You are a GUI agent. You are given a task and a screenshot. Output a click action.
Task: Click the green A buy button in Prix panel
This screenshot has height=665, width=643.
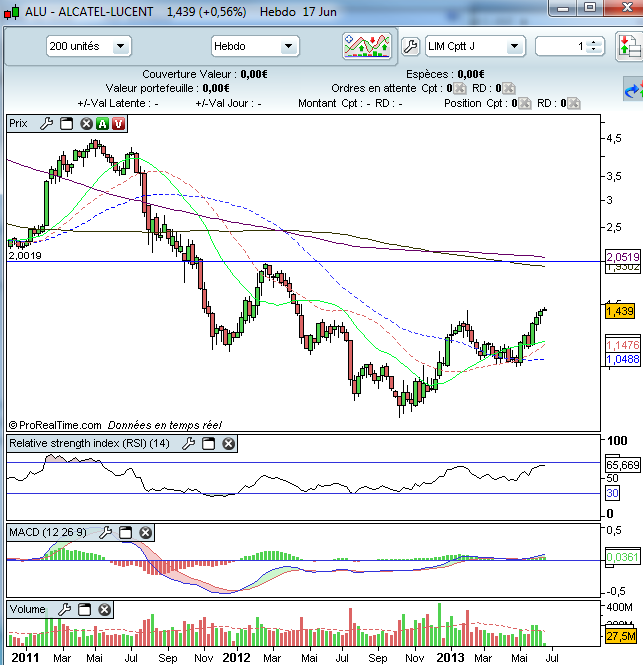[102, 124]
